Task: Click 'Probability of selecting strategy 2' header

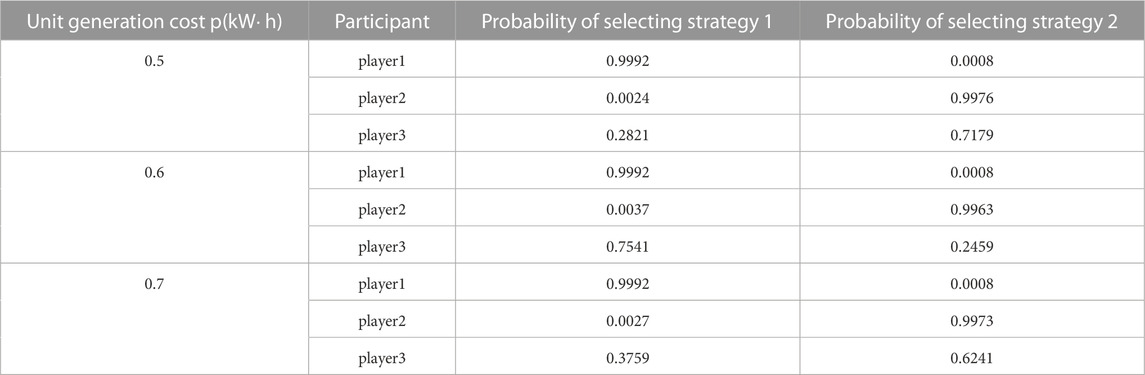Action: [x=971, y=21]
